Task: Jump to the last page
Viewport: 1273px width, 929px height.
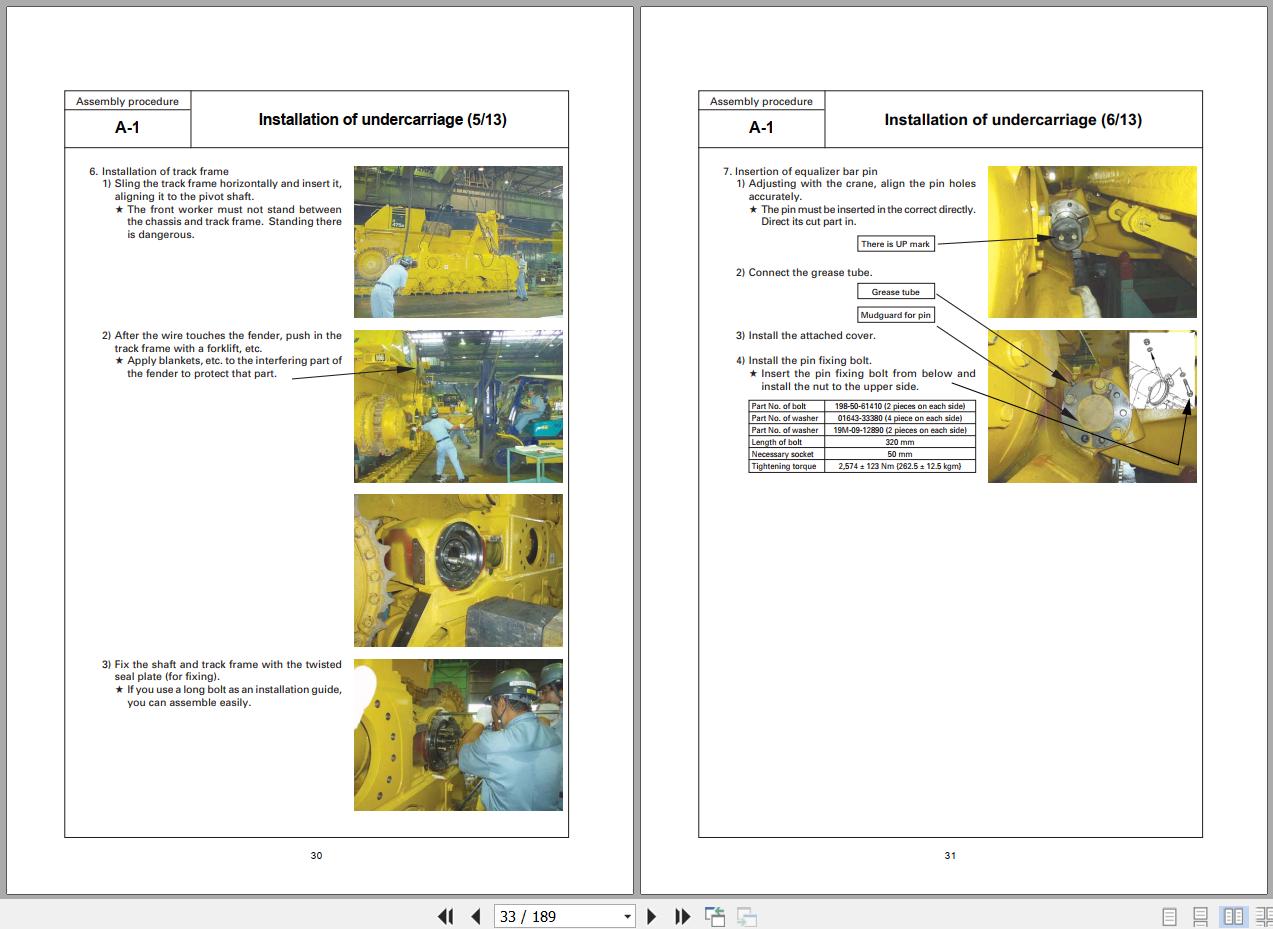Action: [x=683, y=916]
